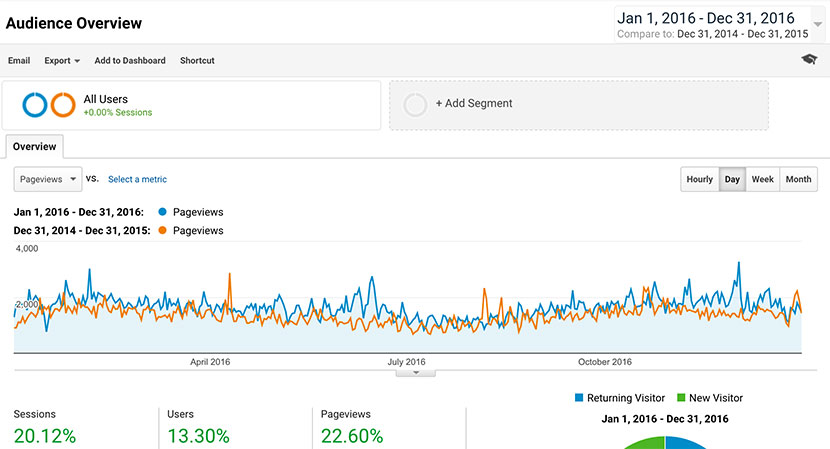The height and width of the screenshot is (449, 830).
Task: Click + Add Segment box
Action: tap(579, 105)
